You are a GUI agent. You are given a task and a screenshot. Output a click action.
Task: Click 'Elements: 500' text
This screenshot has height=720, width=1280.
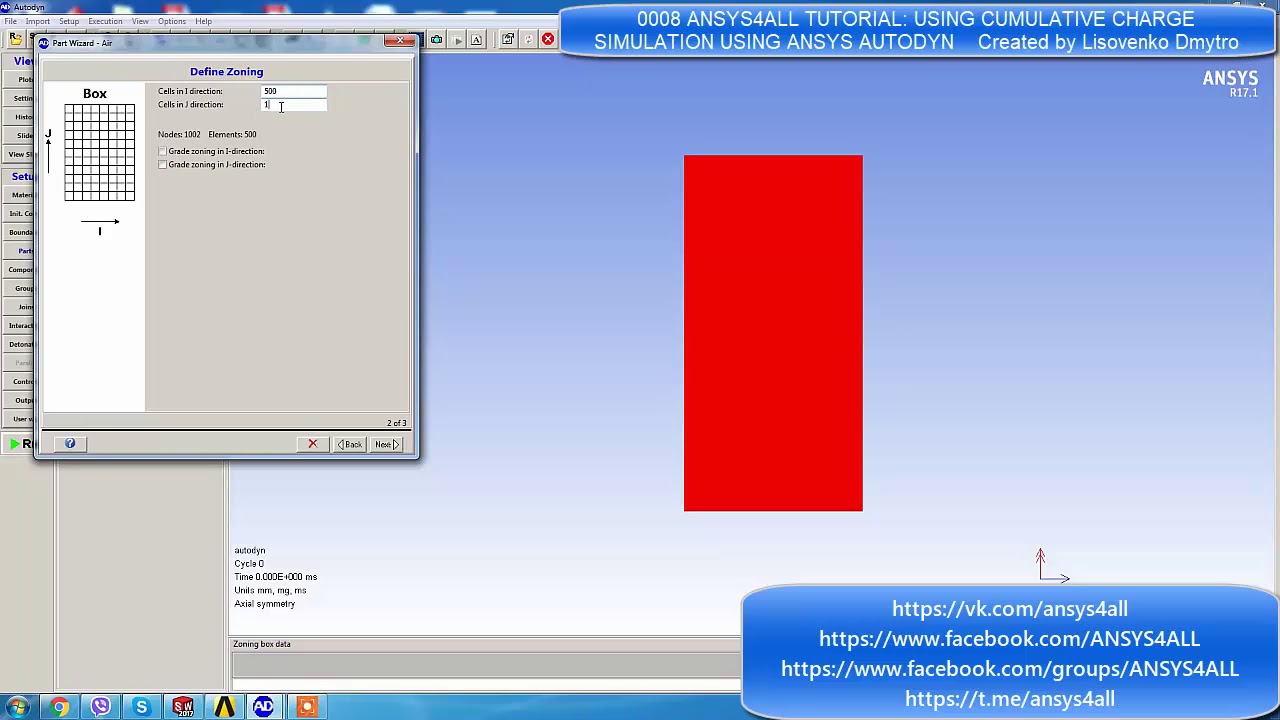tap(232, 134)
